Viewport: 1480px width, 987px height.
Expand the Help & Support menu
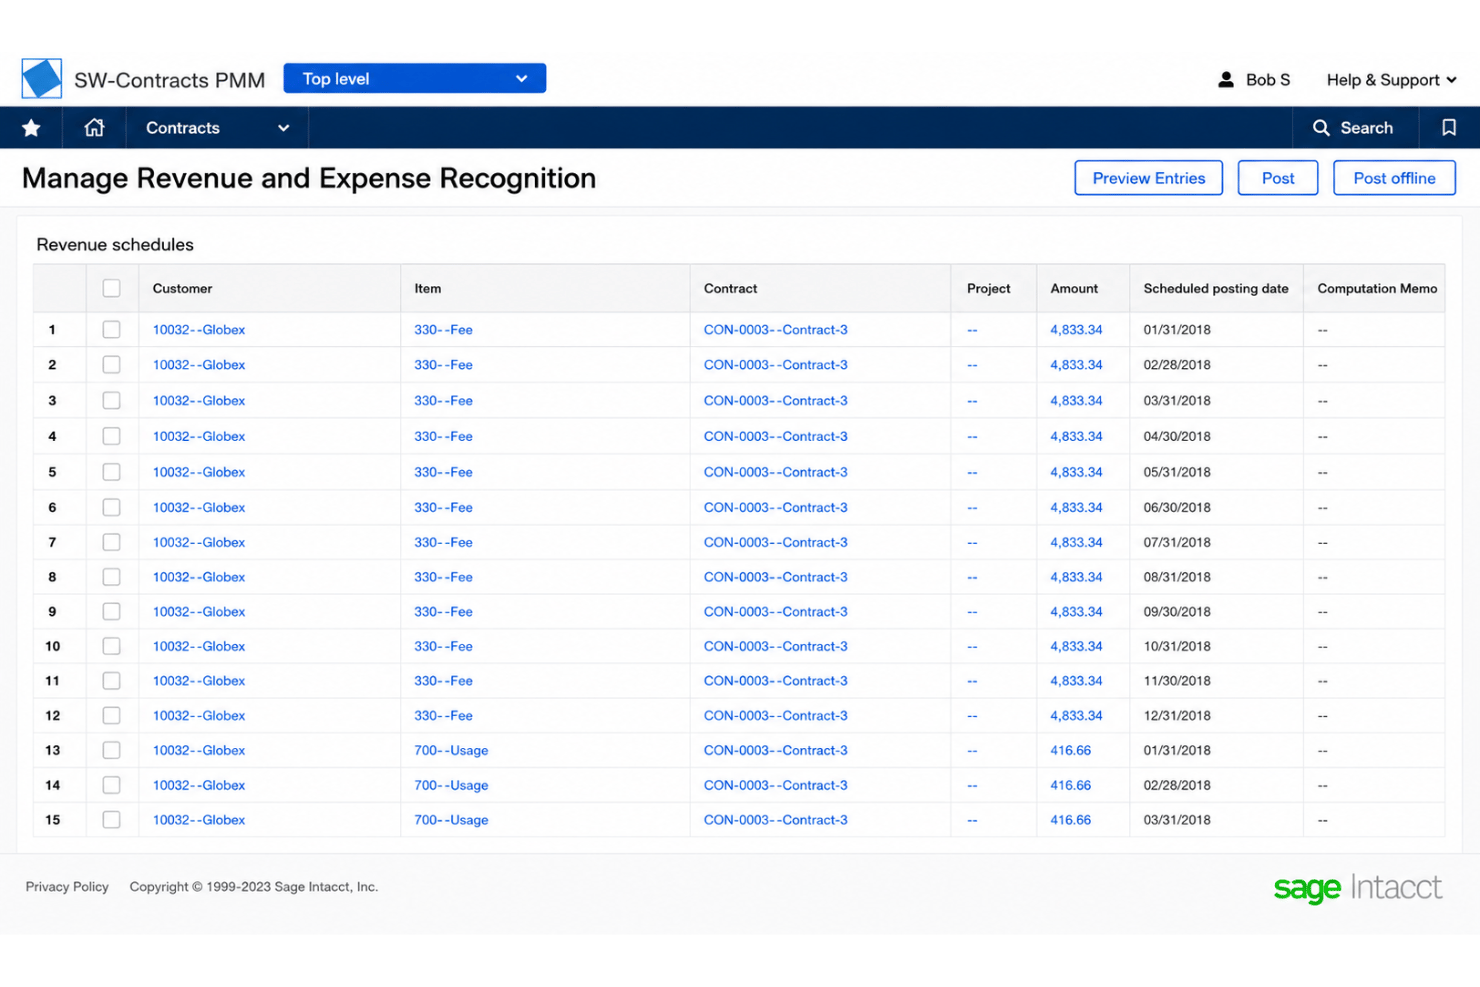click(x=1391, y=80)
